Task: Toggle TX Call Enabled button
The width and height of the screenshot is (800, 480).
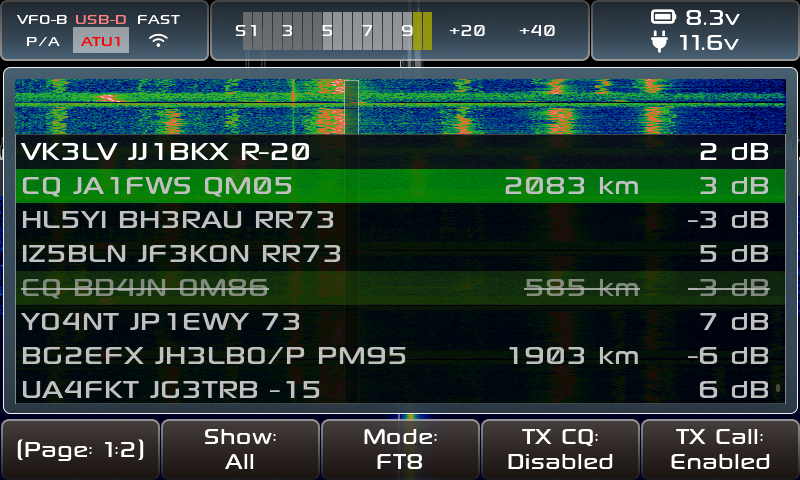Action: pyautogui.click(x=720, y=450)
